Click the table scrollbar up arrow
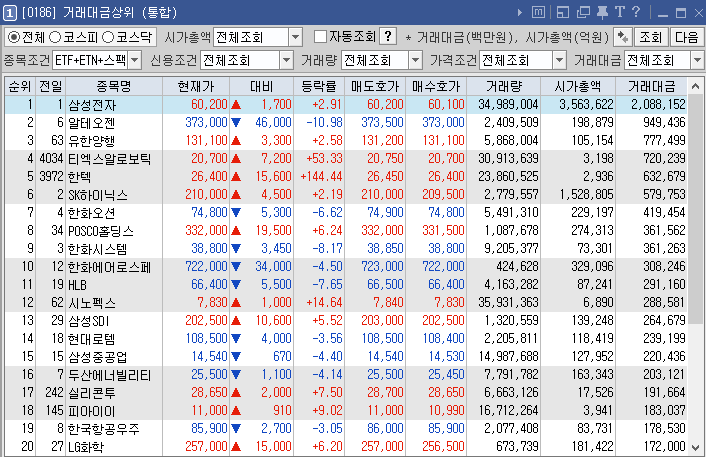706x457 pixels. (696, 86)
